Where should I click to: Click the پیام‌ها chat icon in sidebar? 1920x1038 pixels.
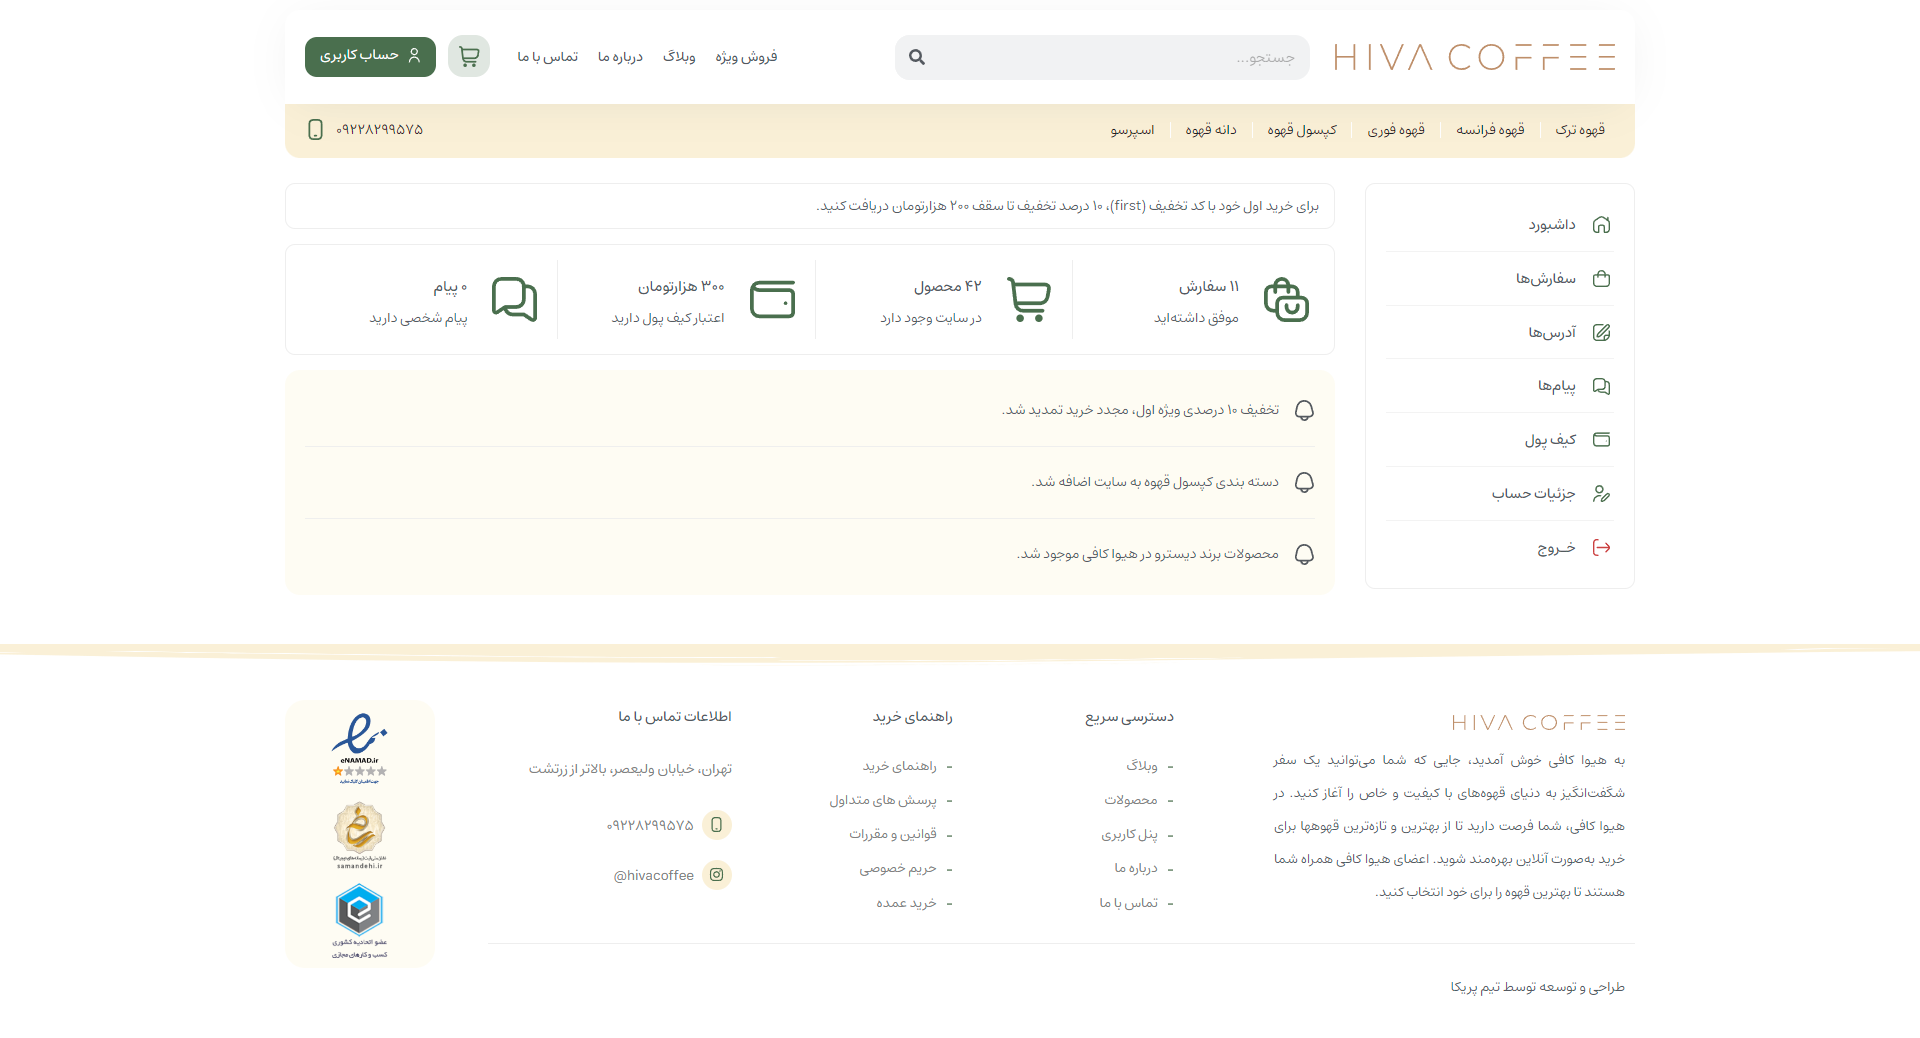click(x=1601, y=386)
